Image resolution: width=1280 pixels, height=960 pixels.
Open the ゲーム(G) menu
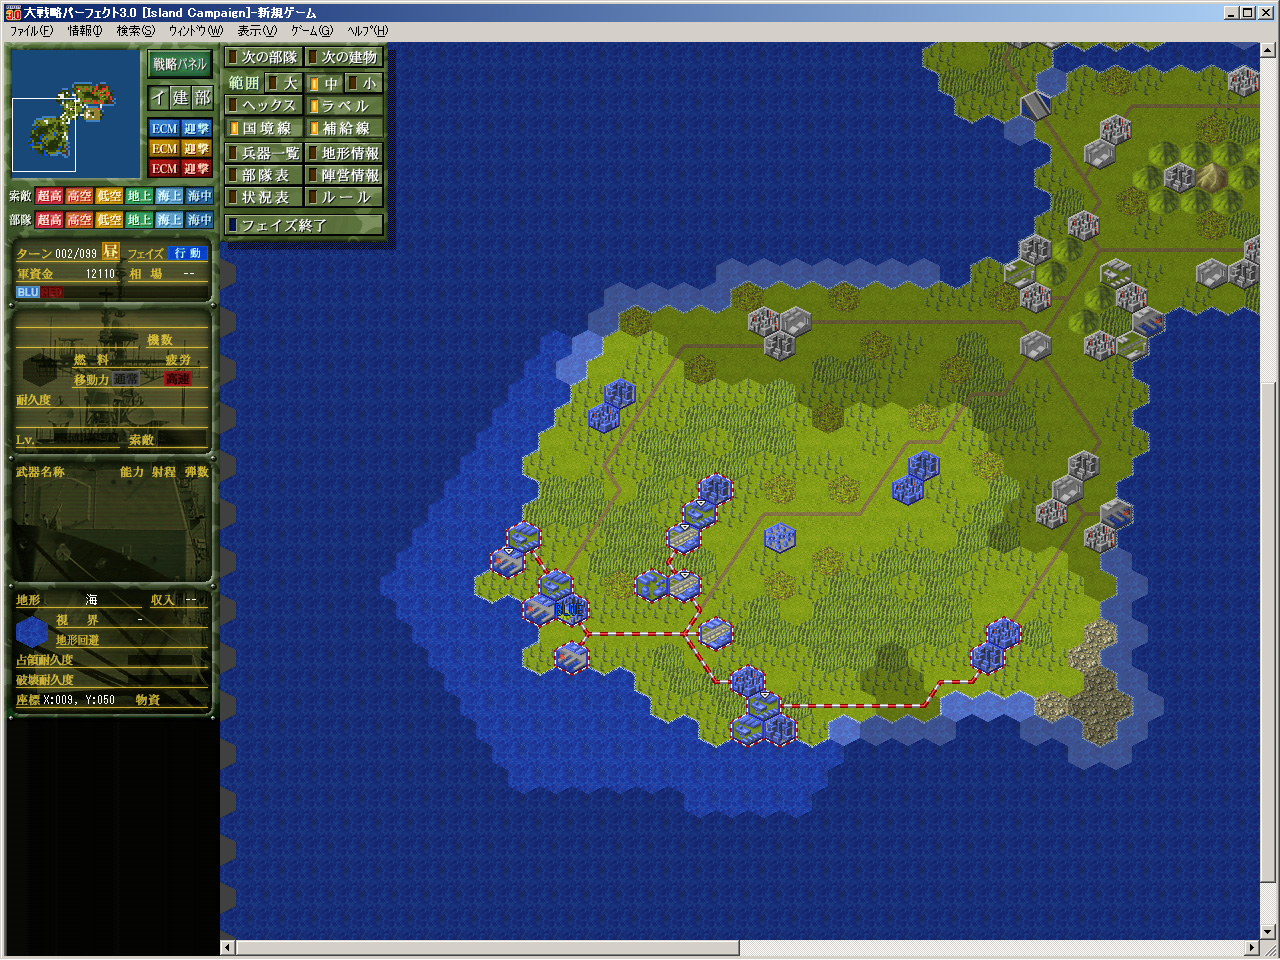[312, 31]
